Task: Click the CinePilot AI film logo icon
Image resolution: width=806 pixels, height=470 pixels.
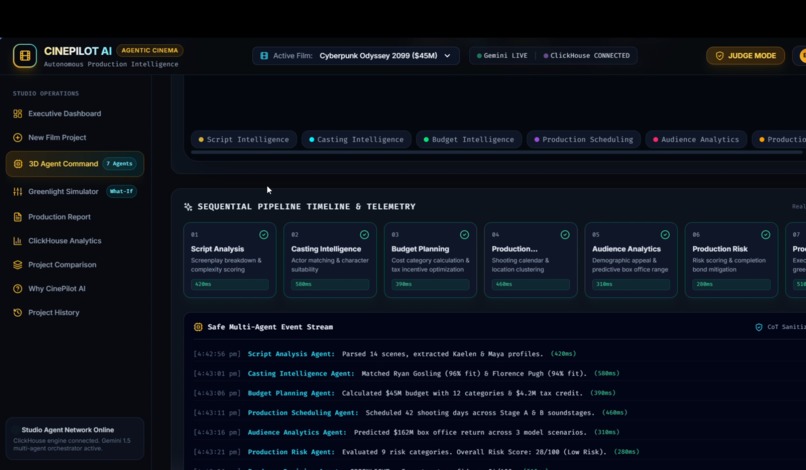Action: pos(25,56)
